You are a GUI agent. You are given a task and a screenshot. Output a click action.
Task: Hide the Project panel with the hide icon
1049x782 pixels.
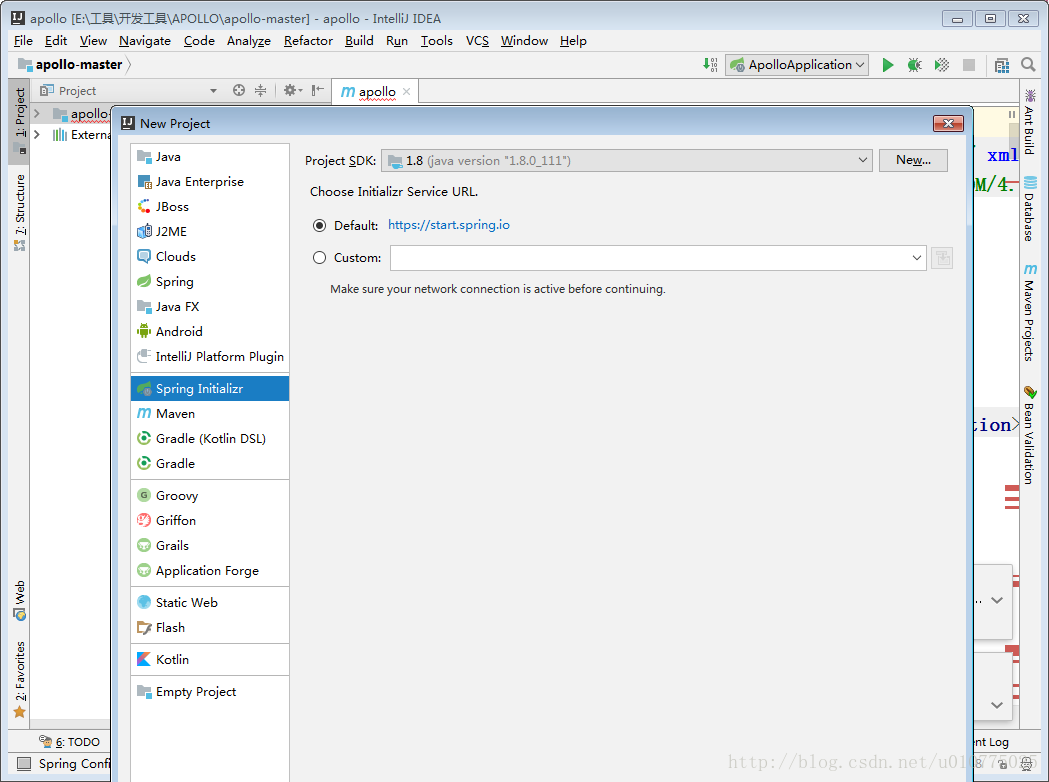[318, 90]
